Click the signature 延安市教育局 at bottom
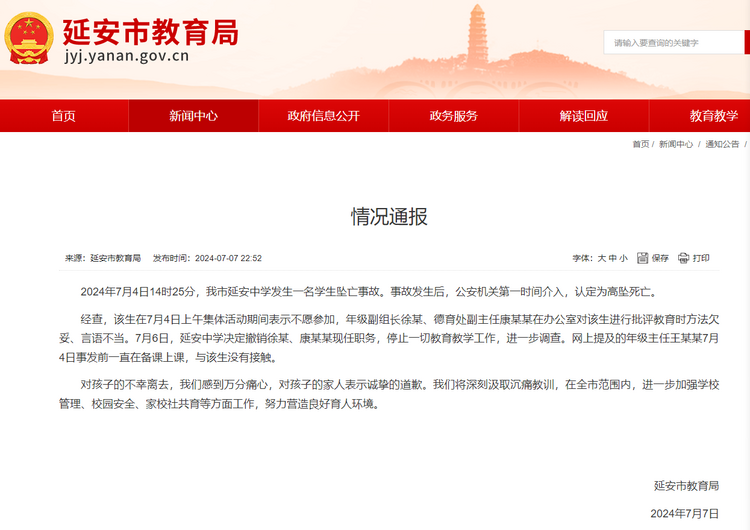 (x=686, y=486)
